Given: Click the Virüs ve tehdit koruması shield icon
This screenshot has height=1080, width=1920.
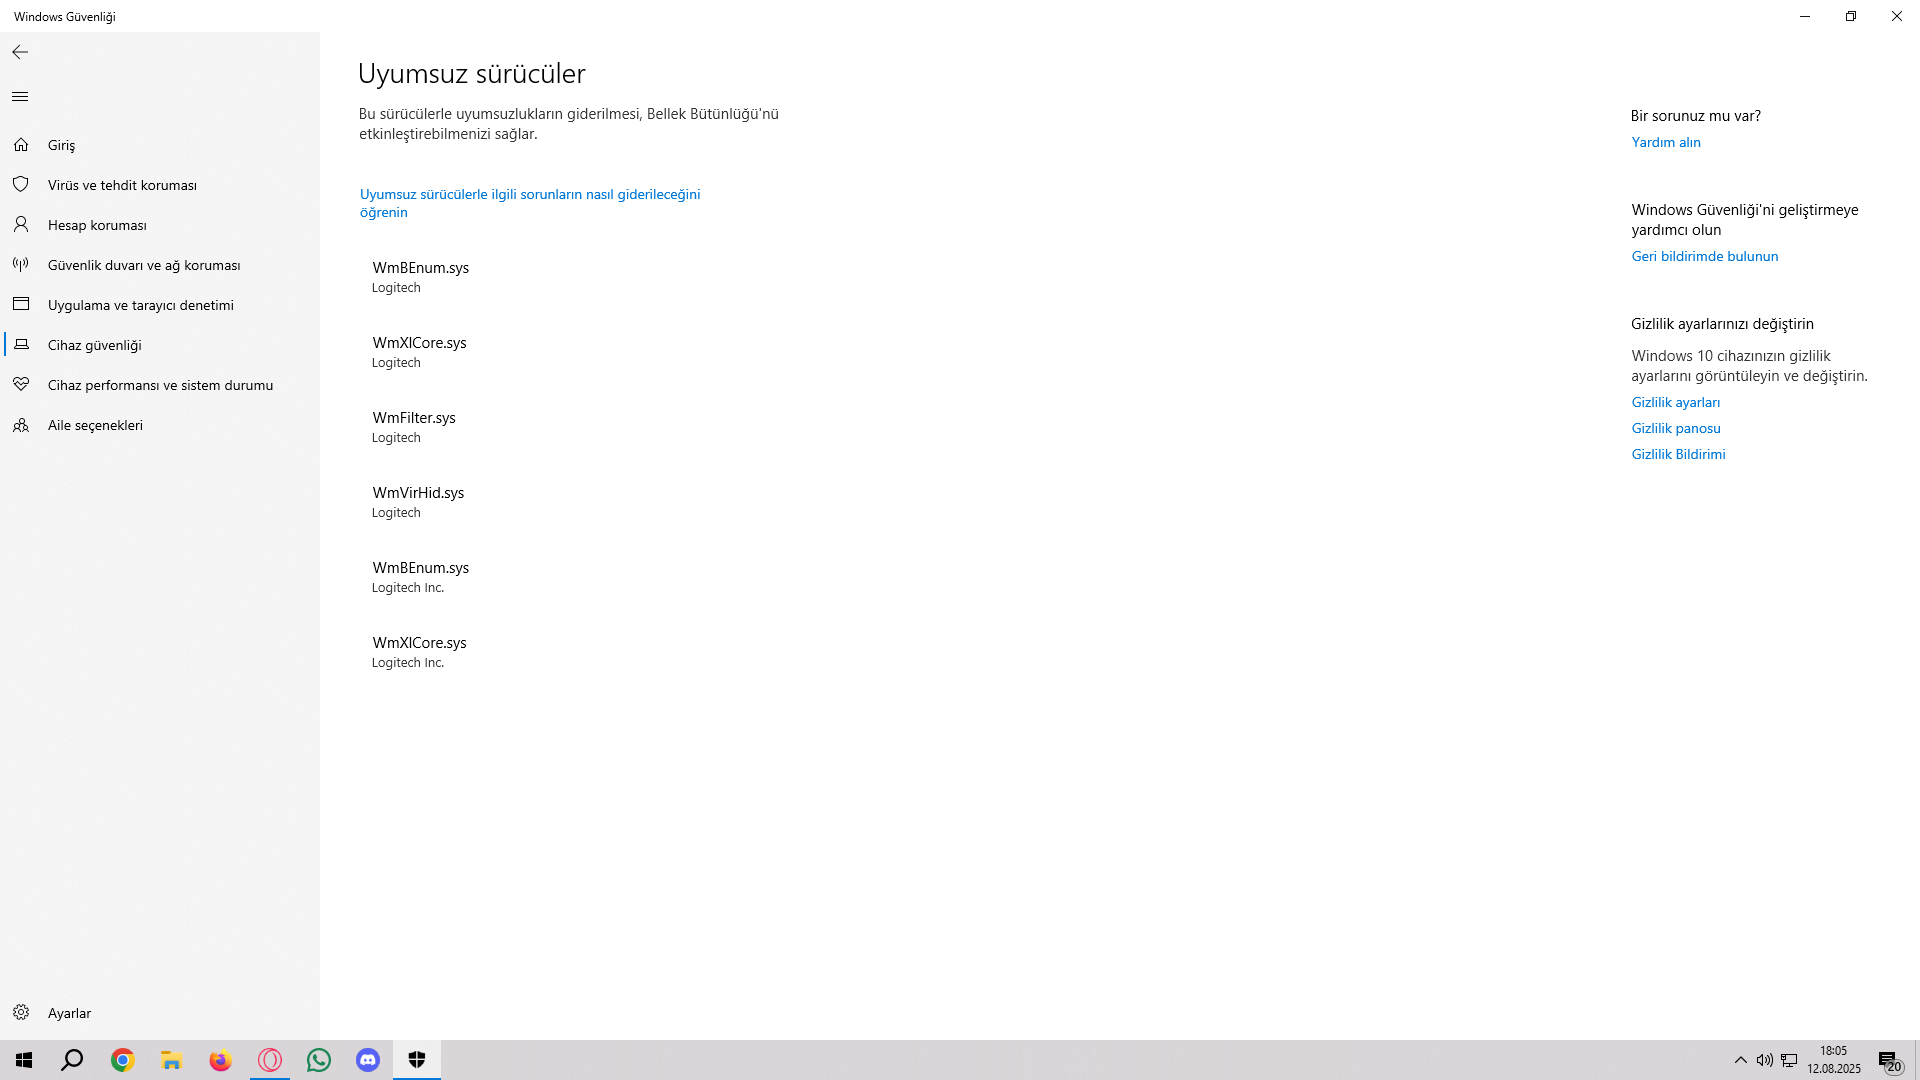Looking at the screenshot, I should tap(21, 185).
